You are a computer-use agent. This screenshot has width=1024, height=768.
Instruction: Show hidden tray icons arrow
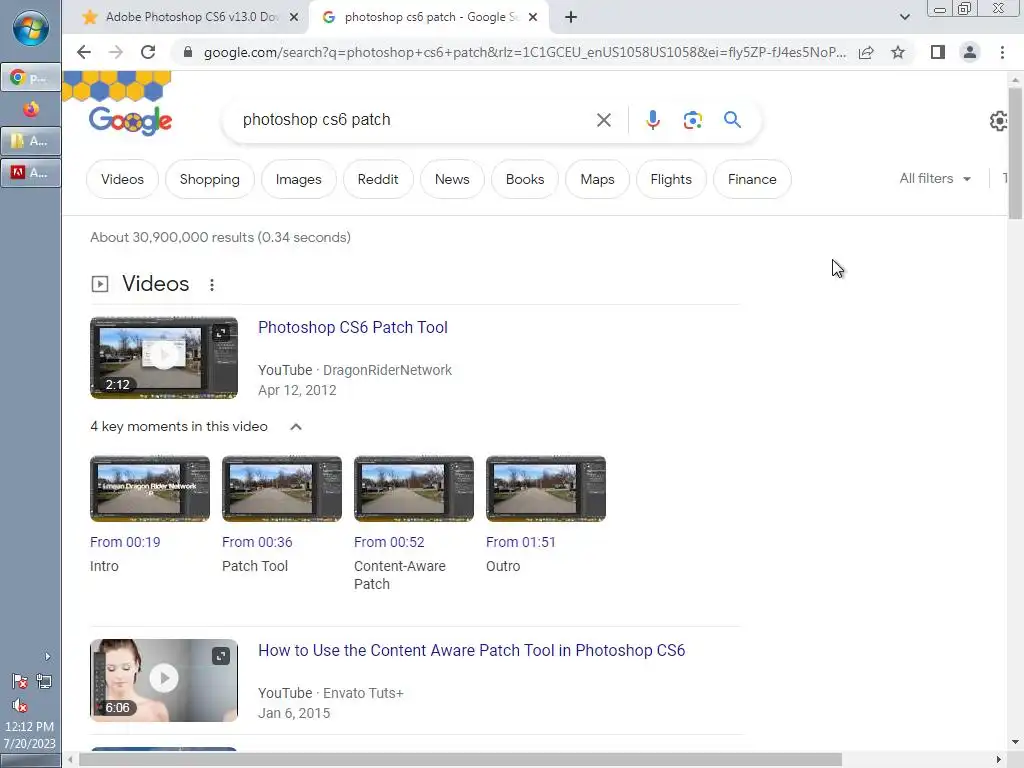click(x=47, y=656)
